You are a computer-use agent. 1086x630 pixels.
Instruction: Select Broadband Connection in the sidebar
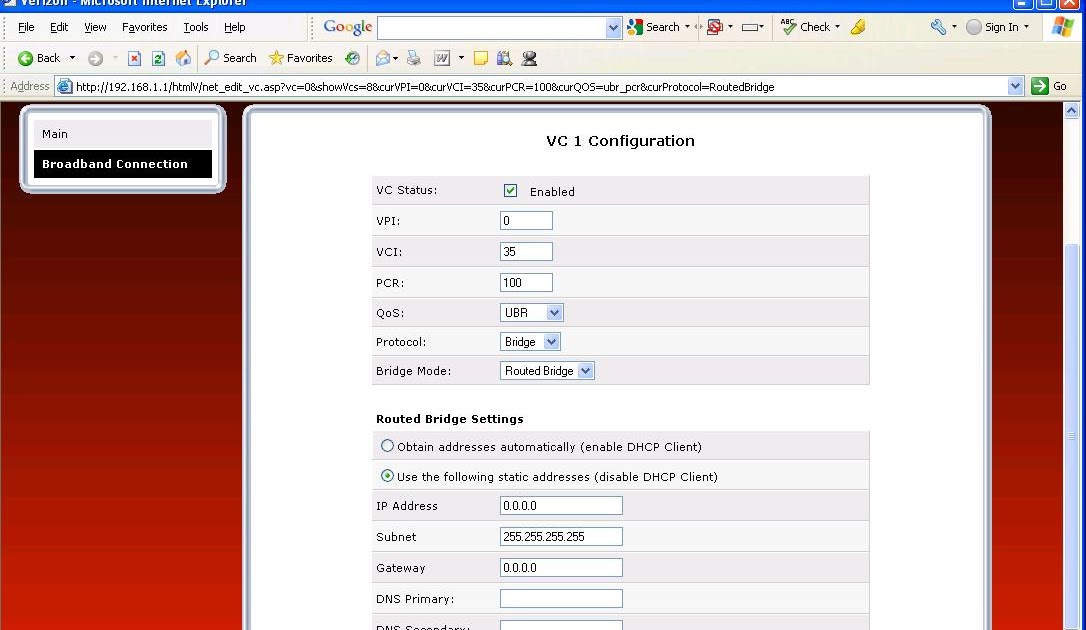(123, 164)
